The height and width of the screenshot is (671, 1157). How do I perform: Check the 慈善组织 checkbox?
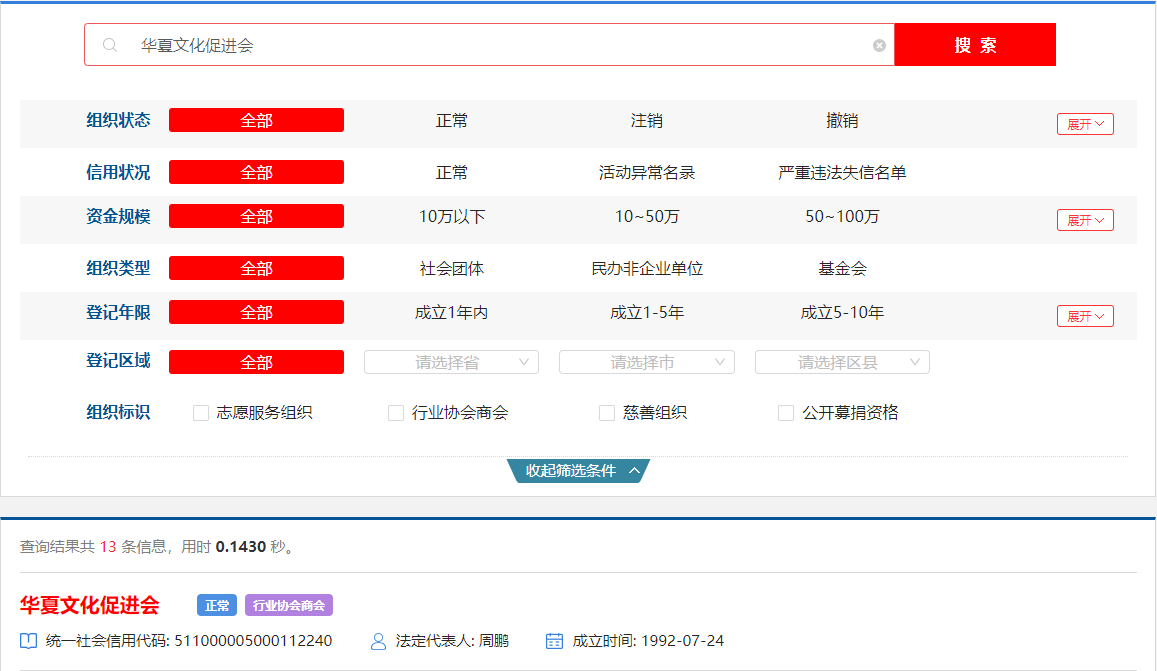[x=607, y=413]
